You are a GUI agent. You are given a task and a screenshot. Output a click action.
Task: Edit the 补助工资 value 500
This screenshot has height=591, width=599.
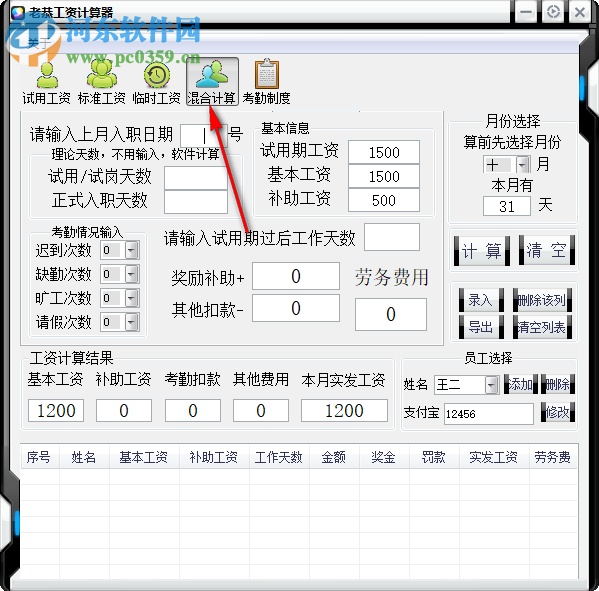tap(384, 200)
